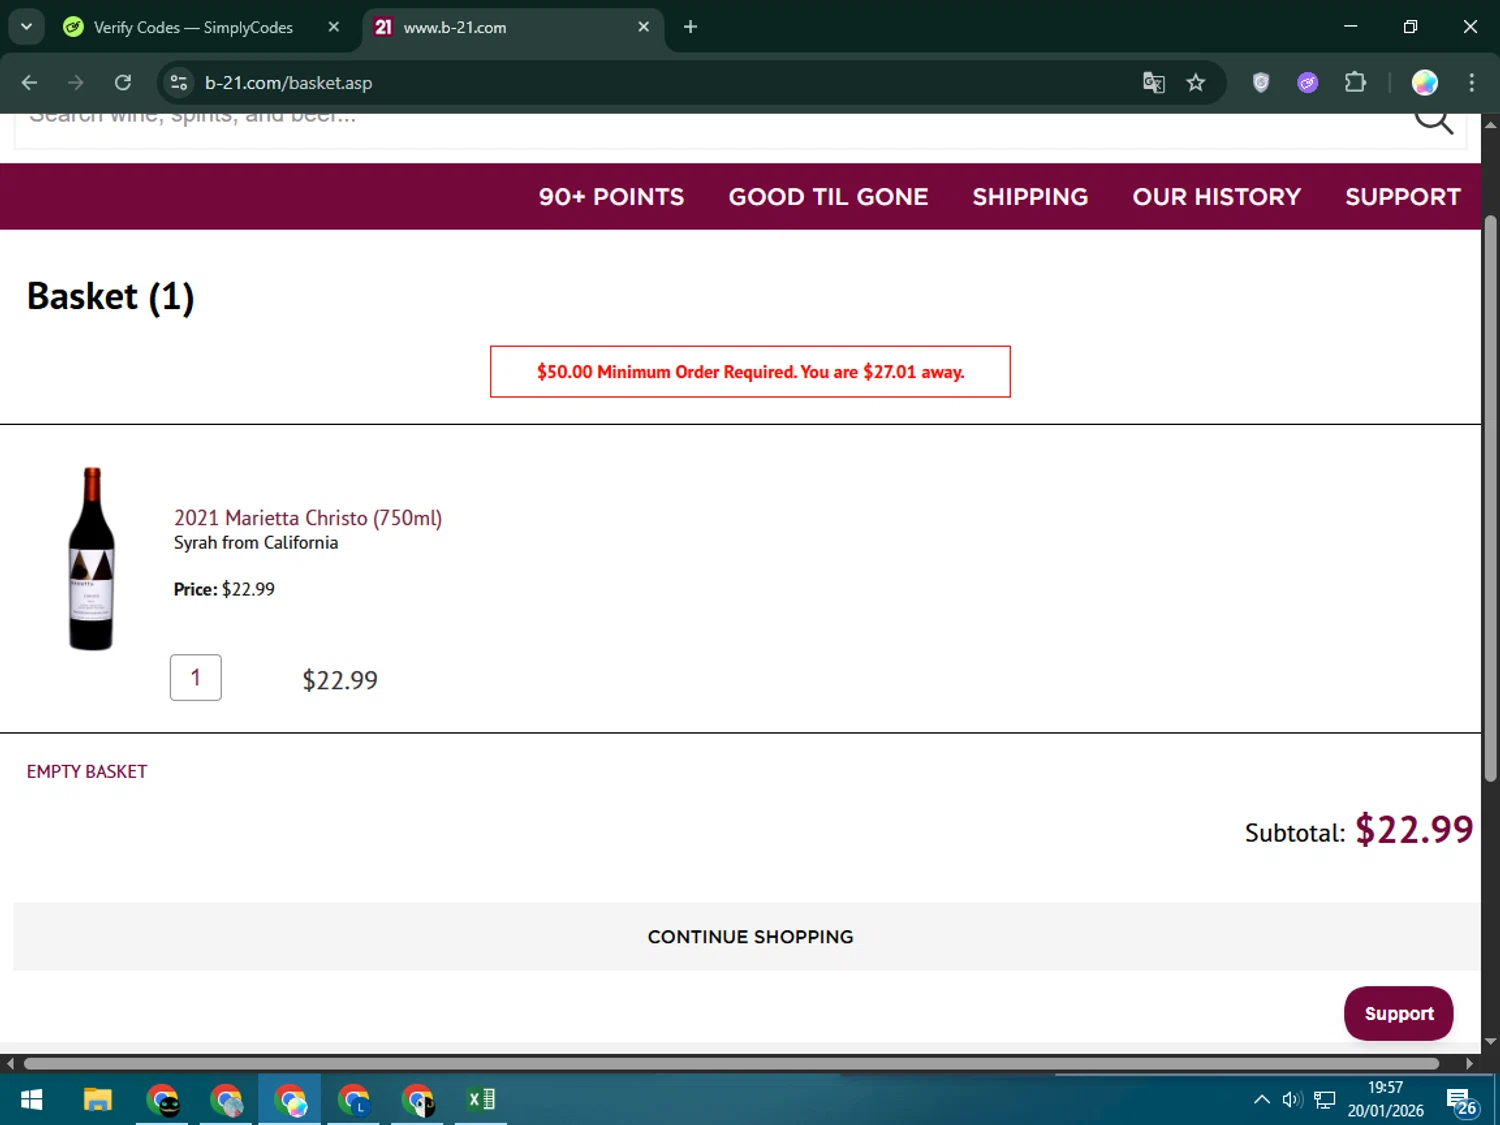The width and height of the screenshot is (1500, 1125).
Task: Reload the basket page
Action: click(123, 83)
